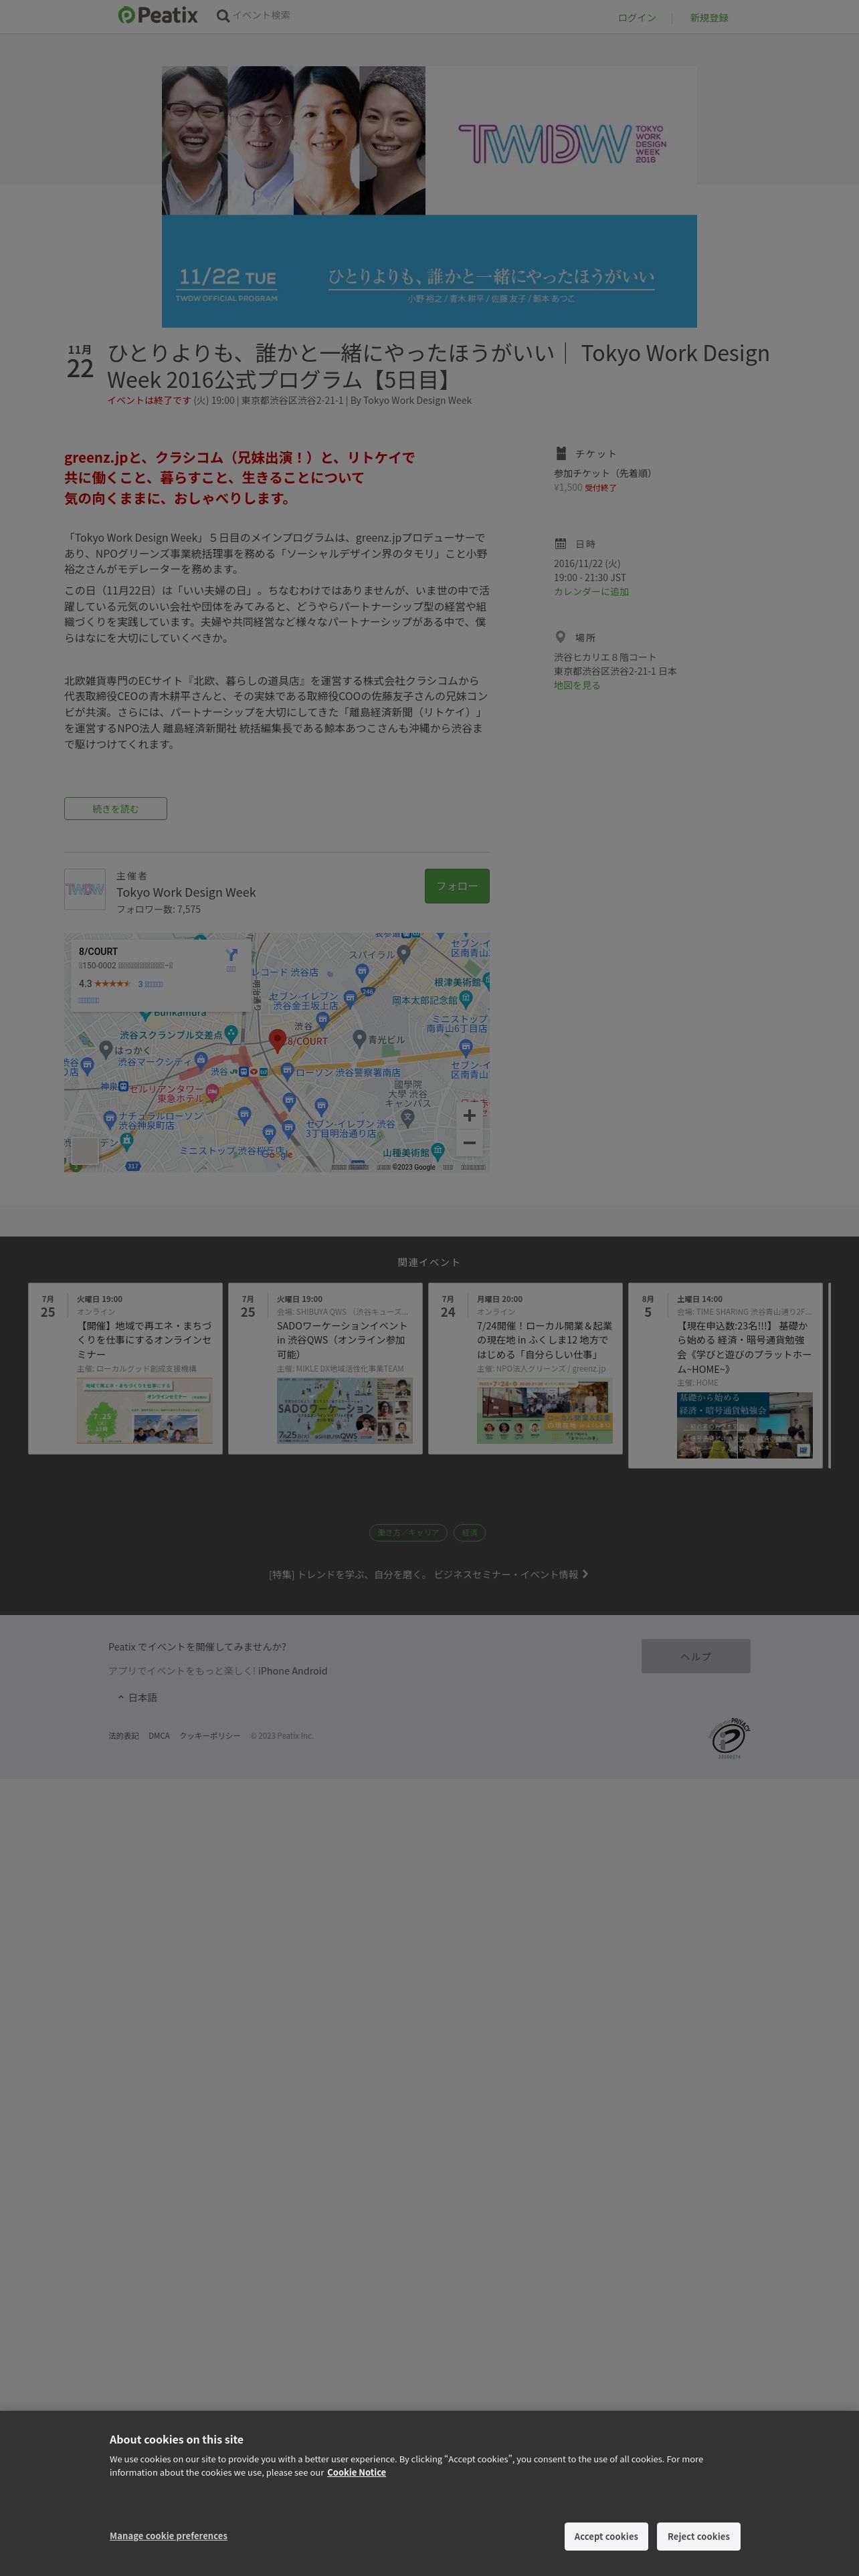
Task: Open the 法的表記 footer link
Action: (124, 1736)
